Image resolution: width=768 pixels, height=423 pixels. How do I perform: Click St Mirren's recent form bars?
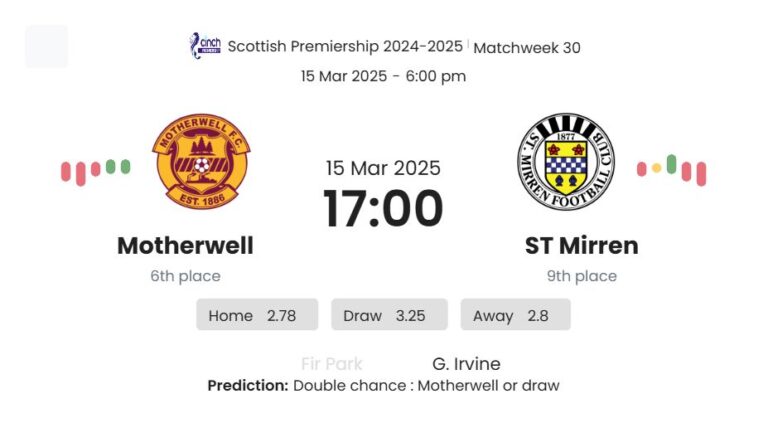click(671, 169)
